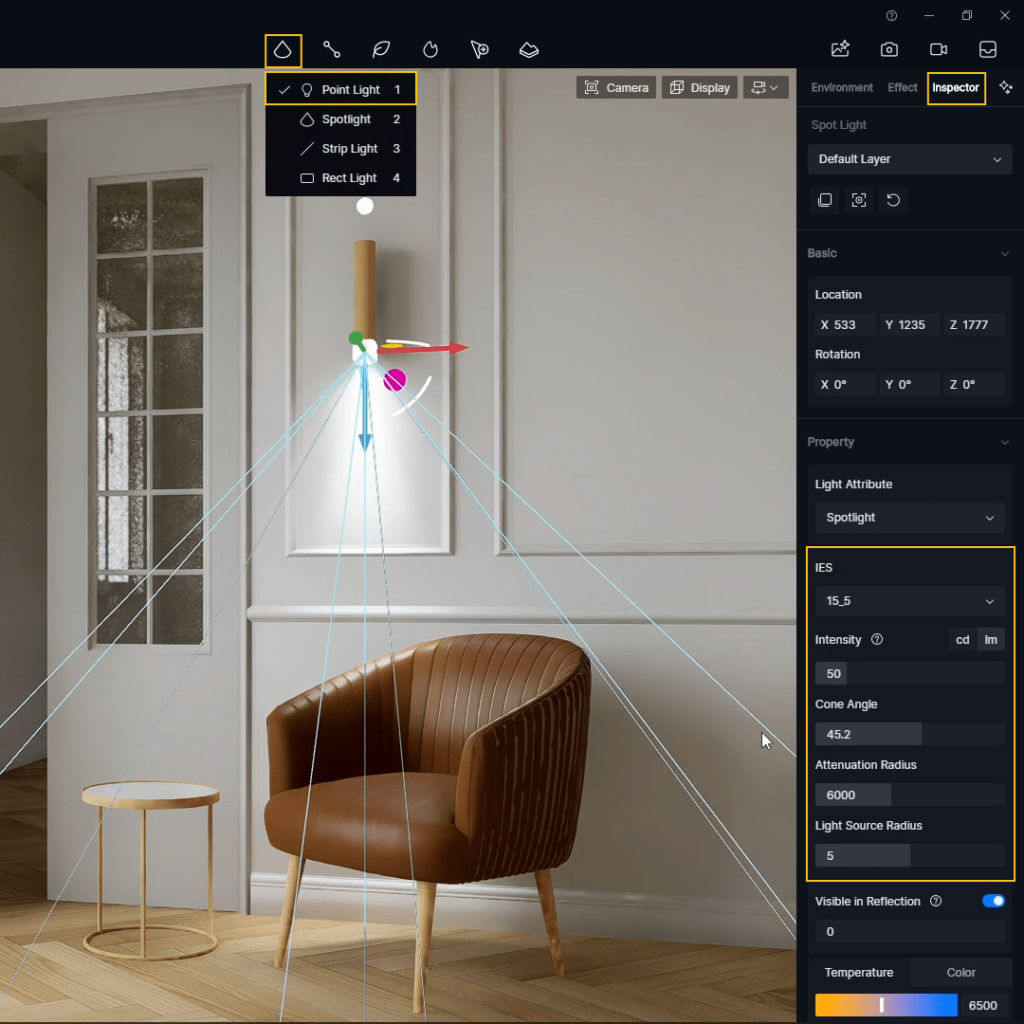Open the layers stack tool in the toolbar
This screenshot has width=1024, height=1024.
click(528, 49)
